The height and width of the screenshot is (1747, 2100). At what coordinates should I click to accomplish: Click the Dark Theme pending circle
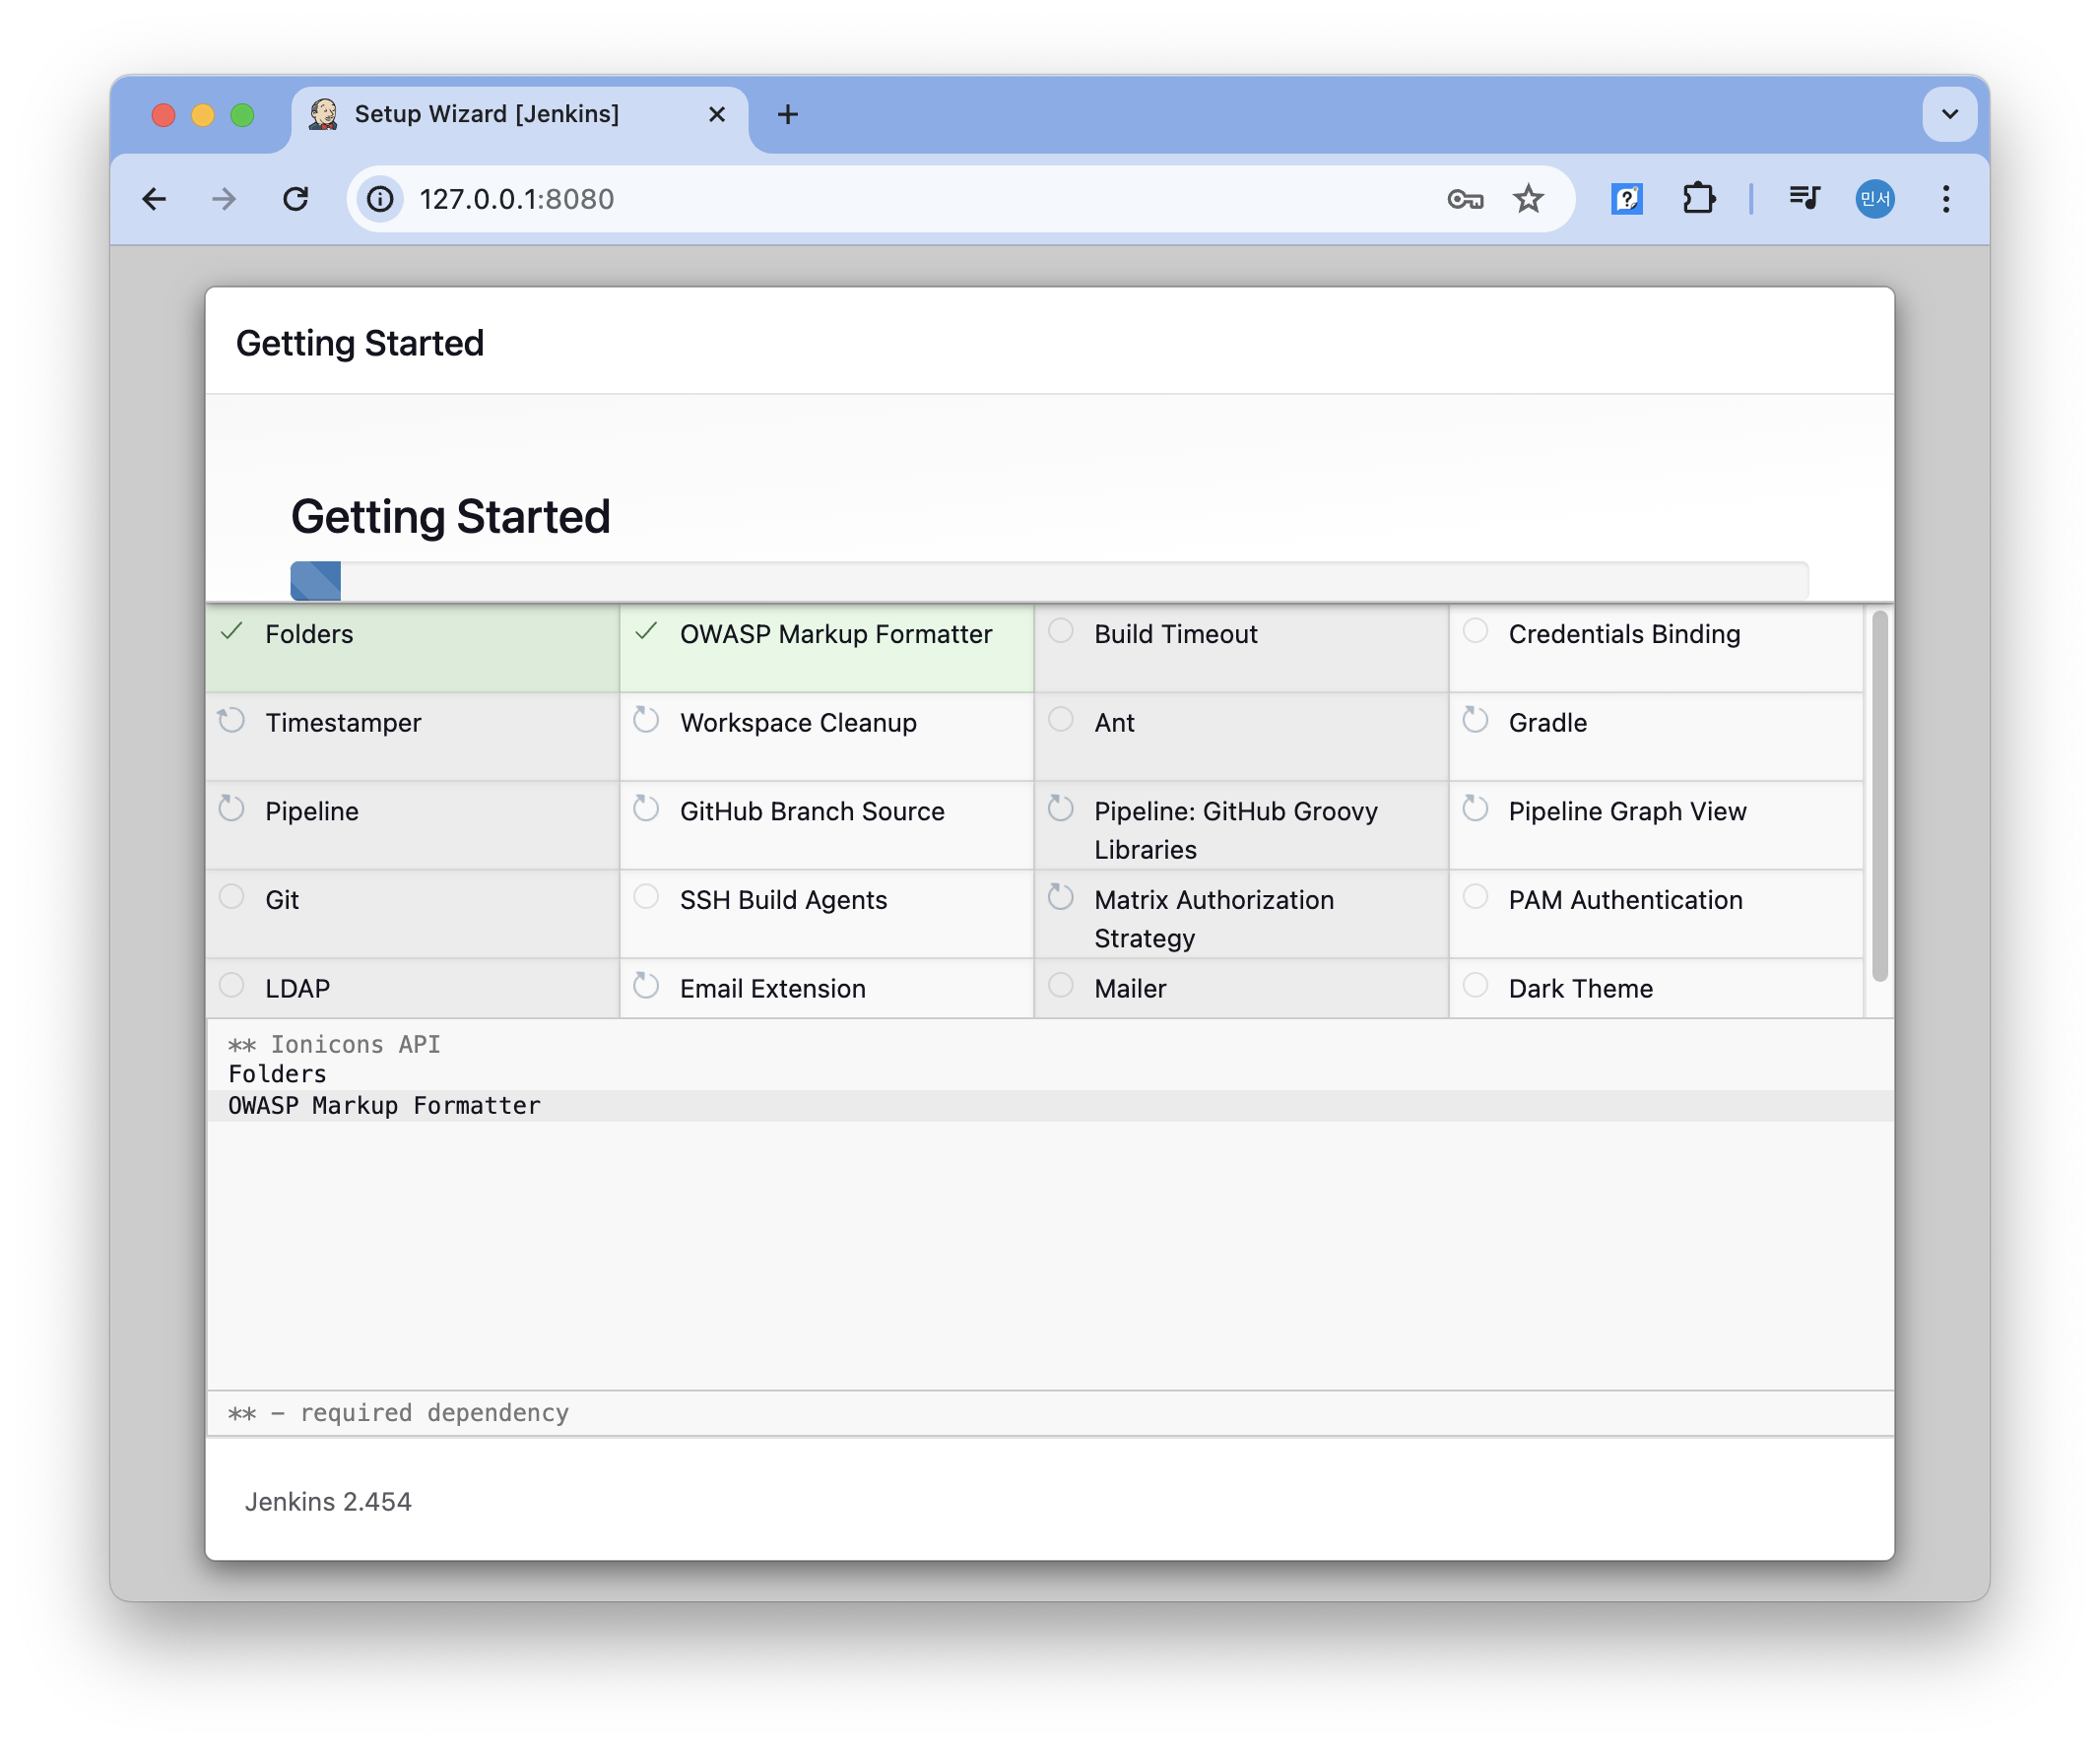coord(1475,986)
